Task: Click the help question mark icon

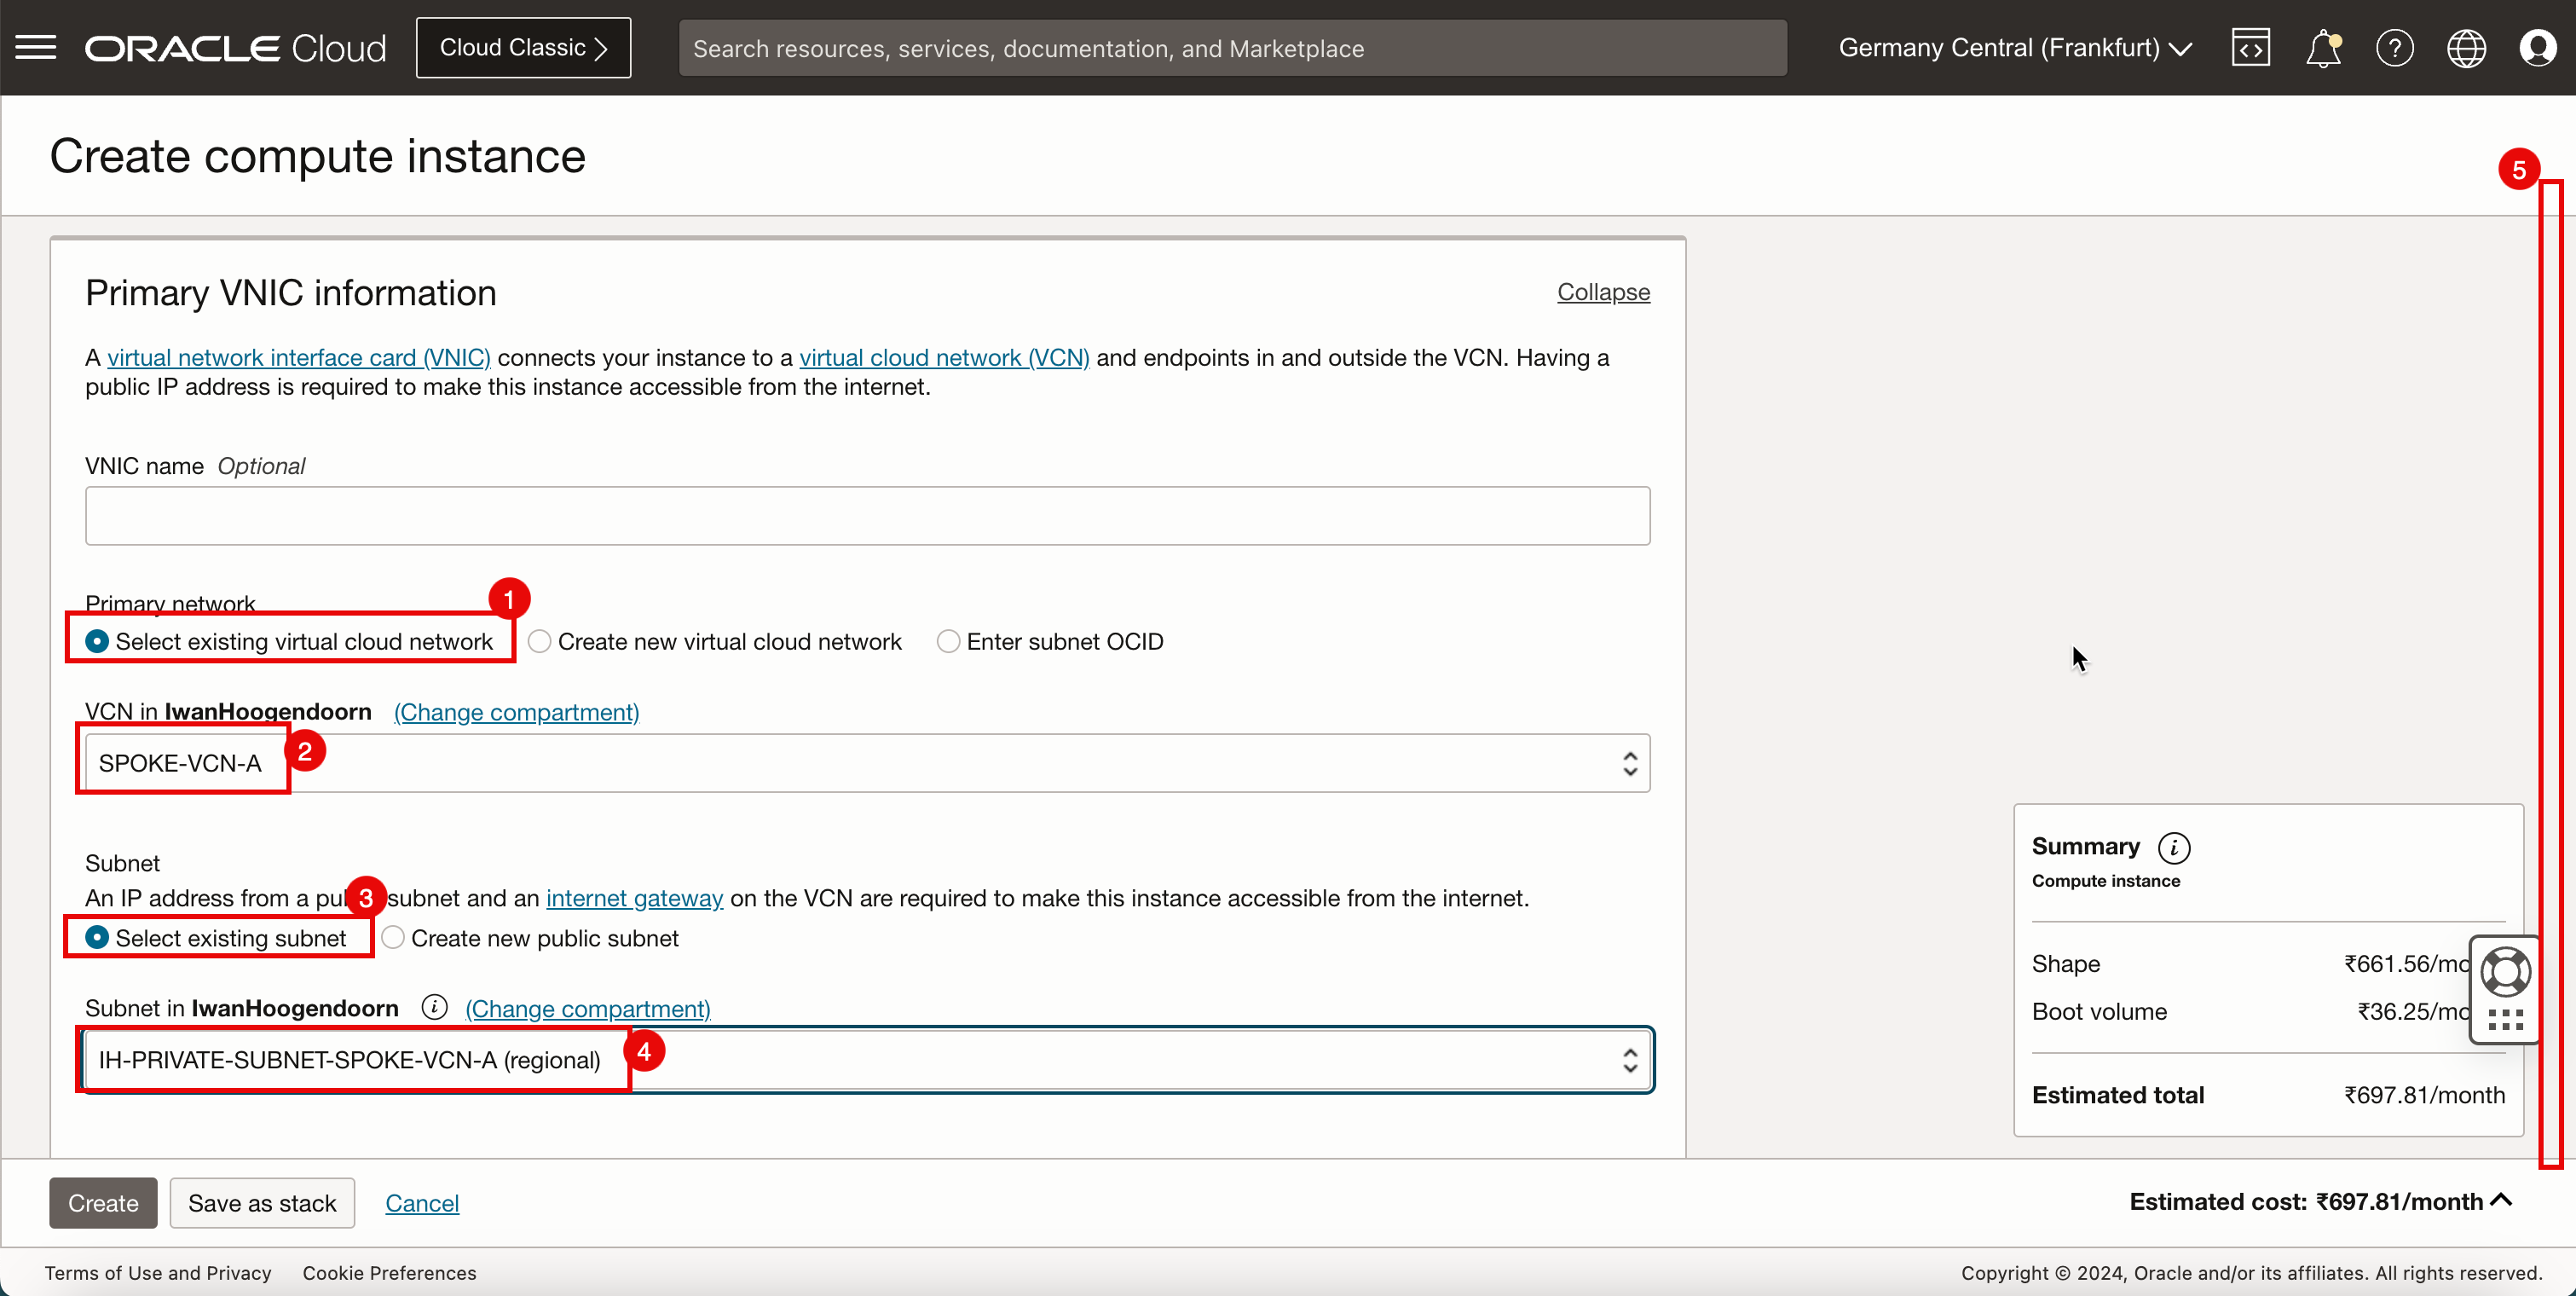Action: [2394, 48]
